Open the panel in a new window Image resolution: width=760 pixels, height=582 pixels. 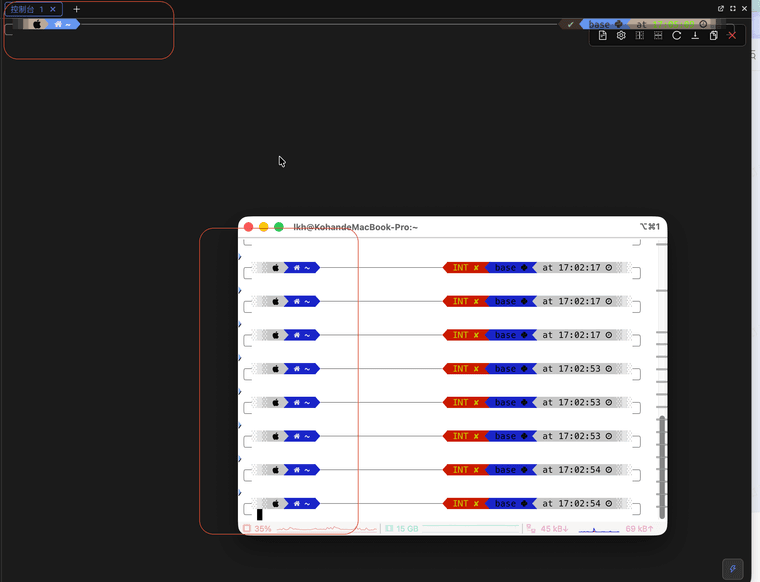coord(721,8)
